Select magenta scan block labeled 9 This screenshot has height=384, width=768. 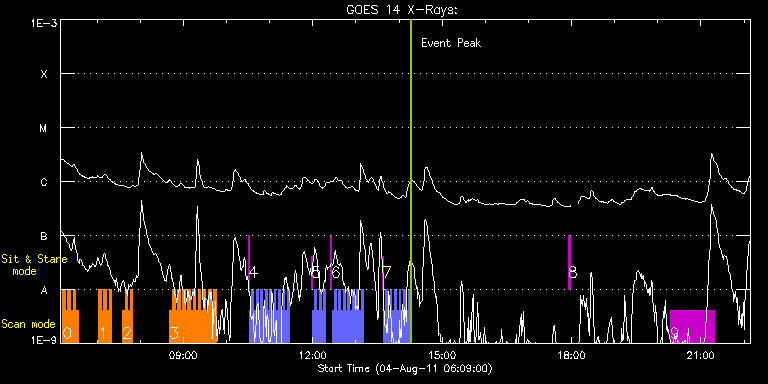692,326
